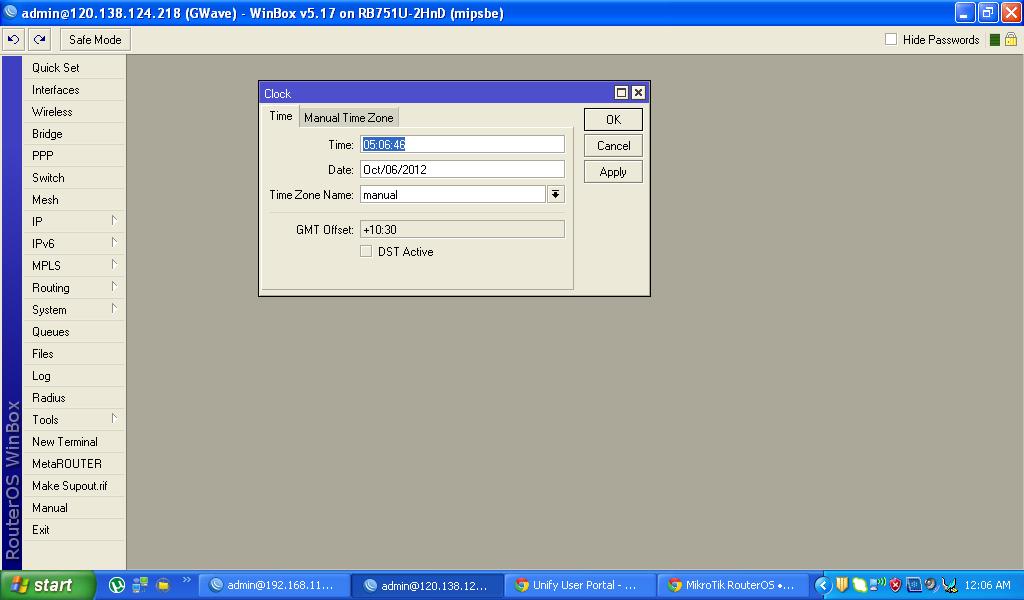Open the Log menu item
1024x600 pixels.
point(73,376)
